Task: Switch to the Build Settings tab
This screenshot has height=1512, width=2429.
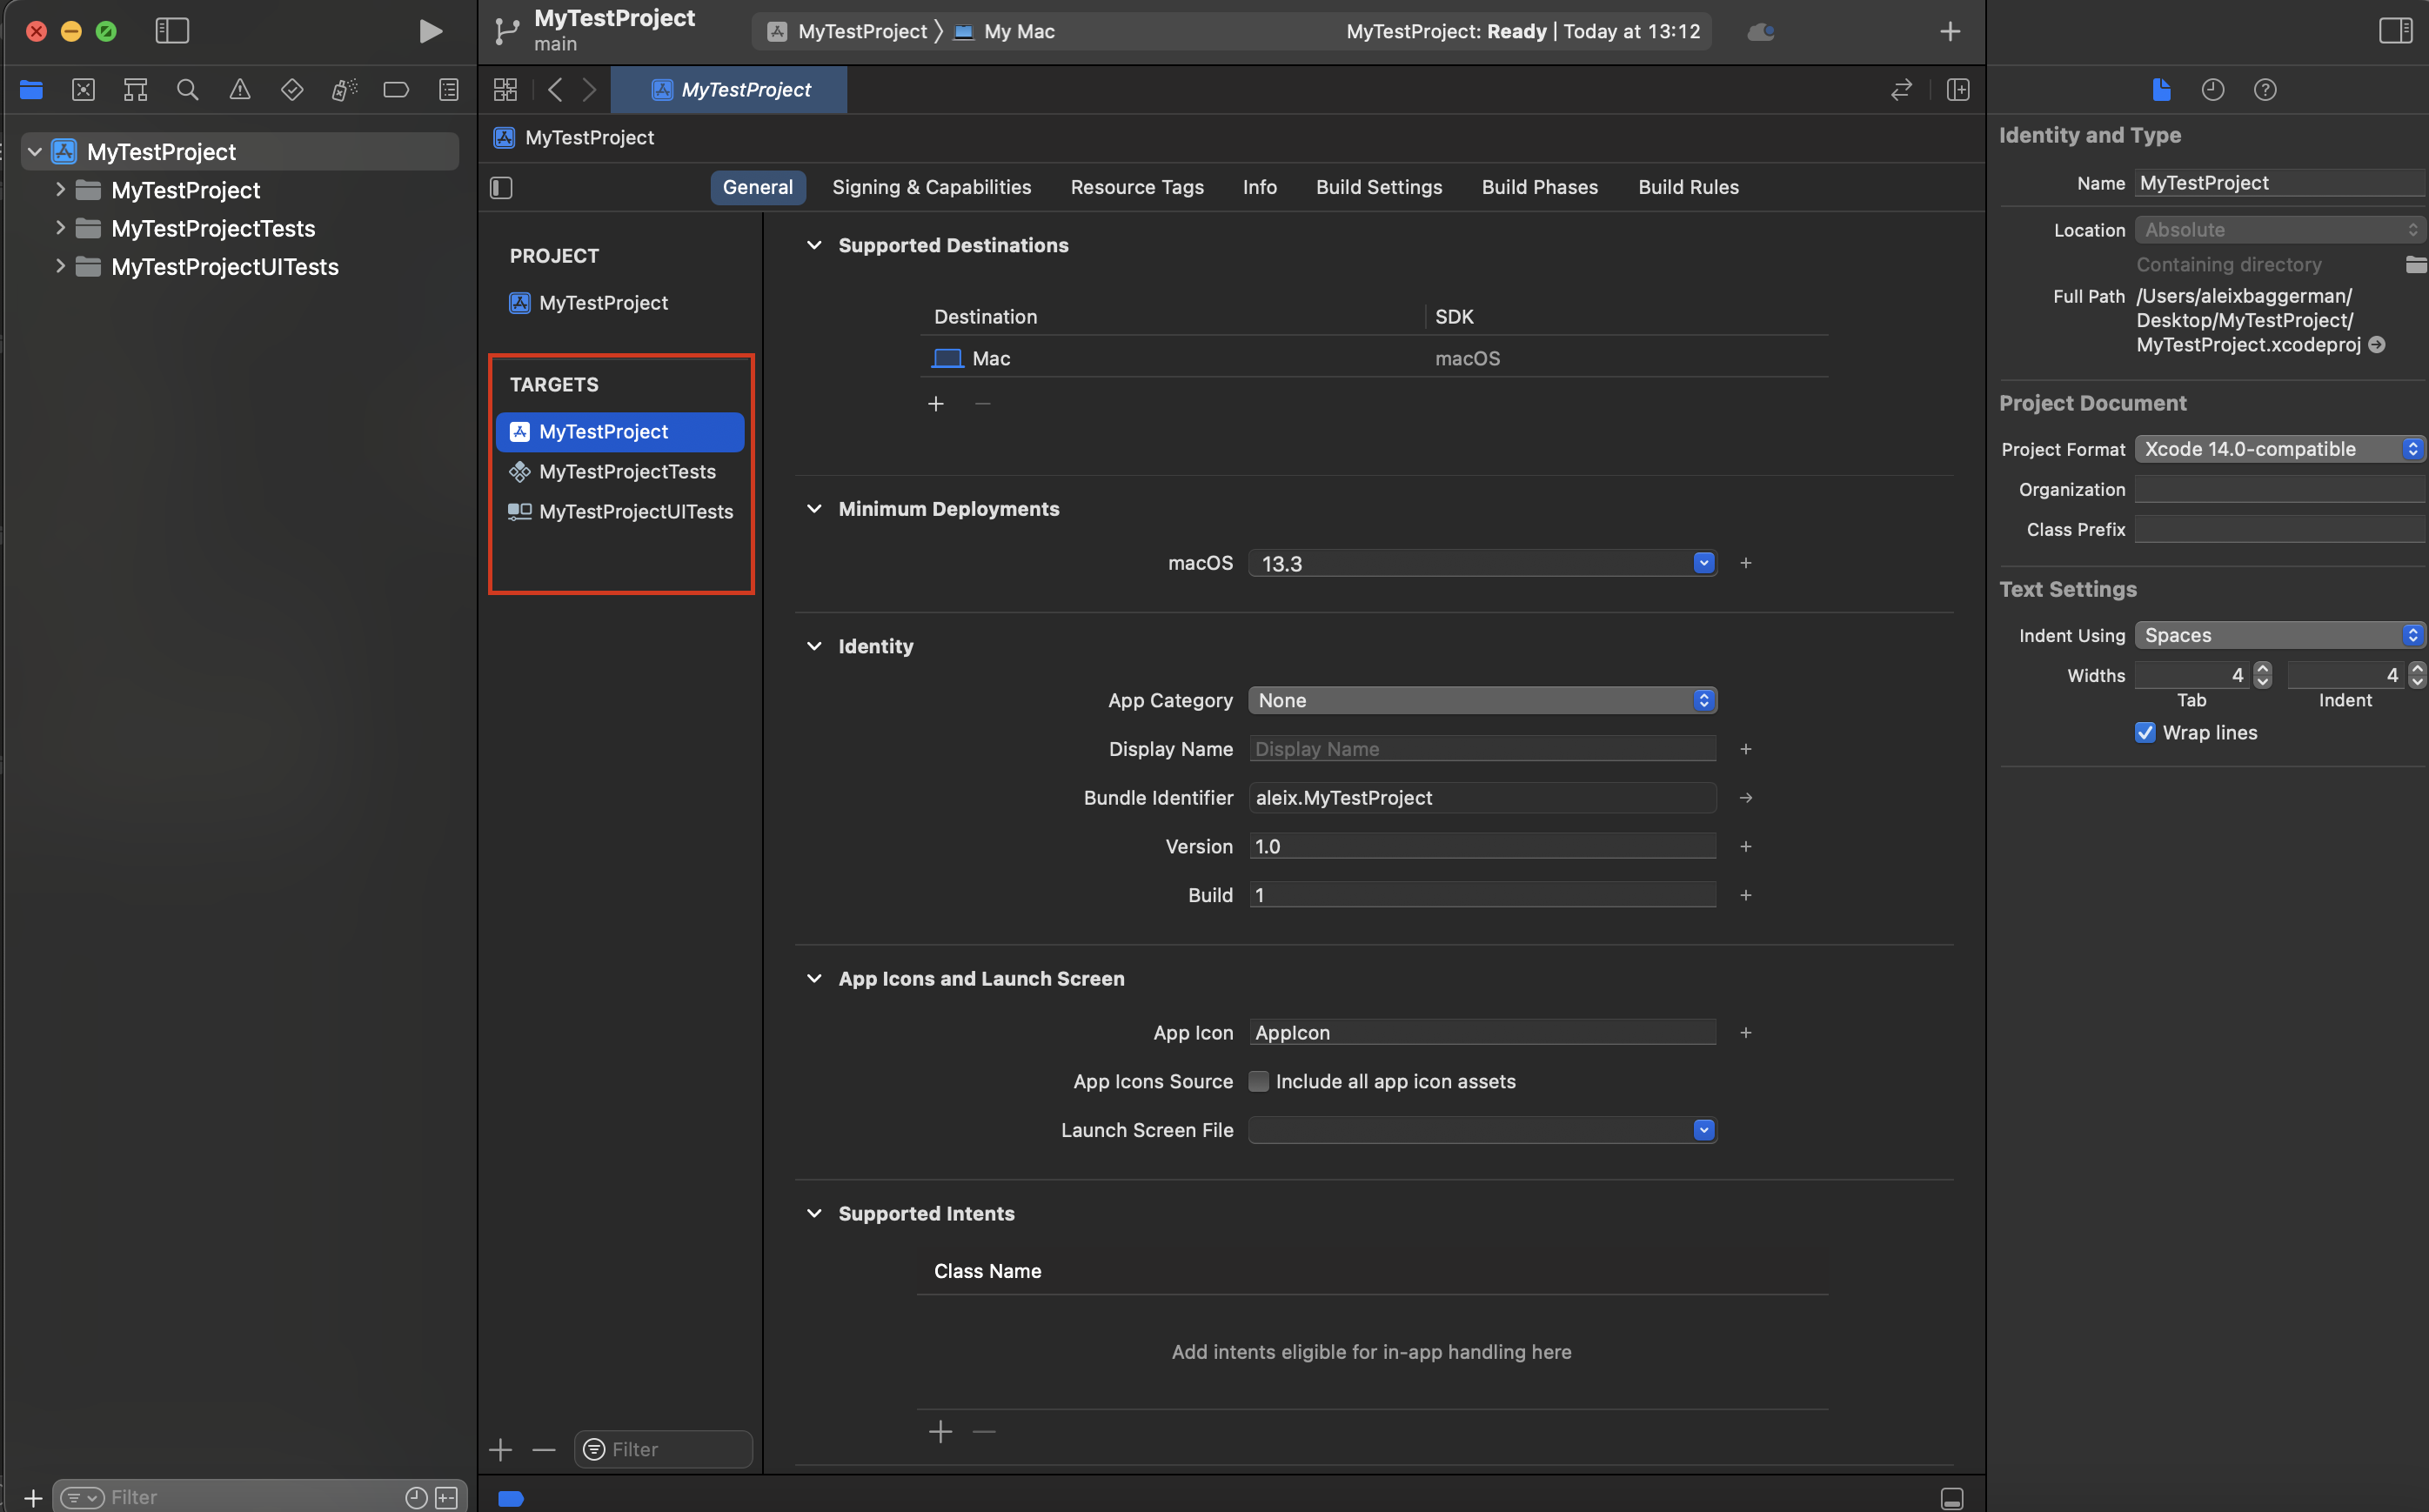Action: (1378, 187)
